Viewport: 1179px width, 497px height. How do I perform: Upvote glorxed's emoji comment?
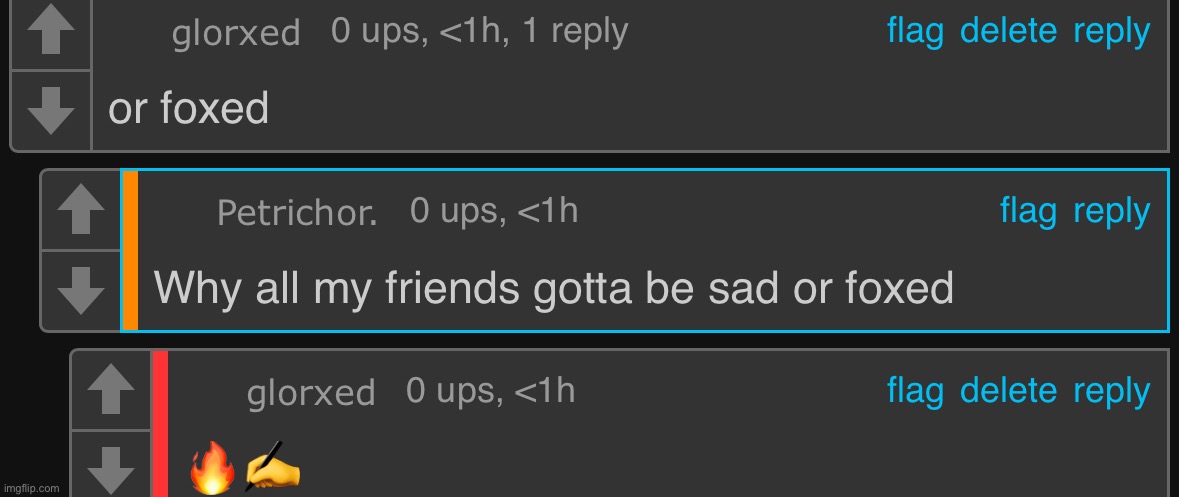(x=111, y=390)
